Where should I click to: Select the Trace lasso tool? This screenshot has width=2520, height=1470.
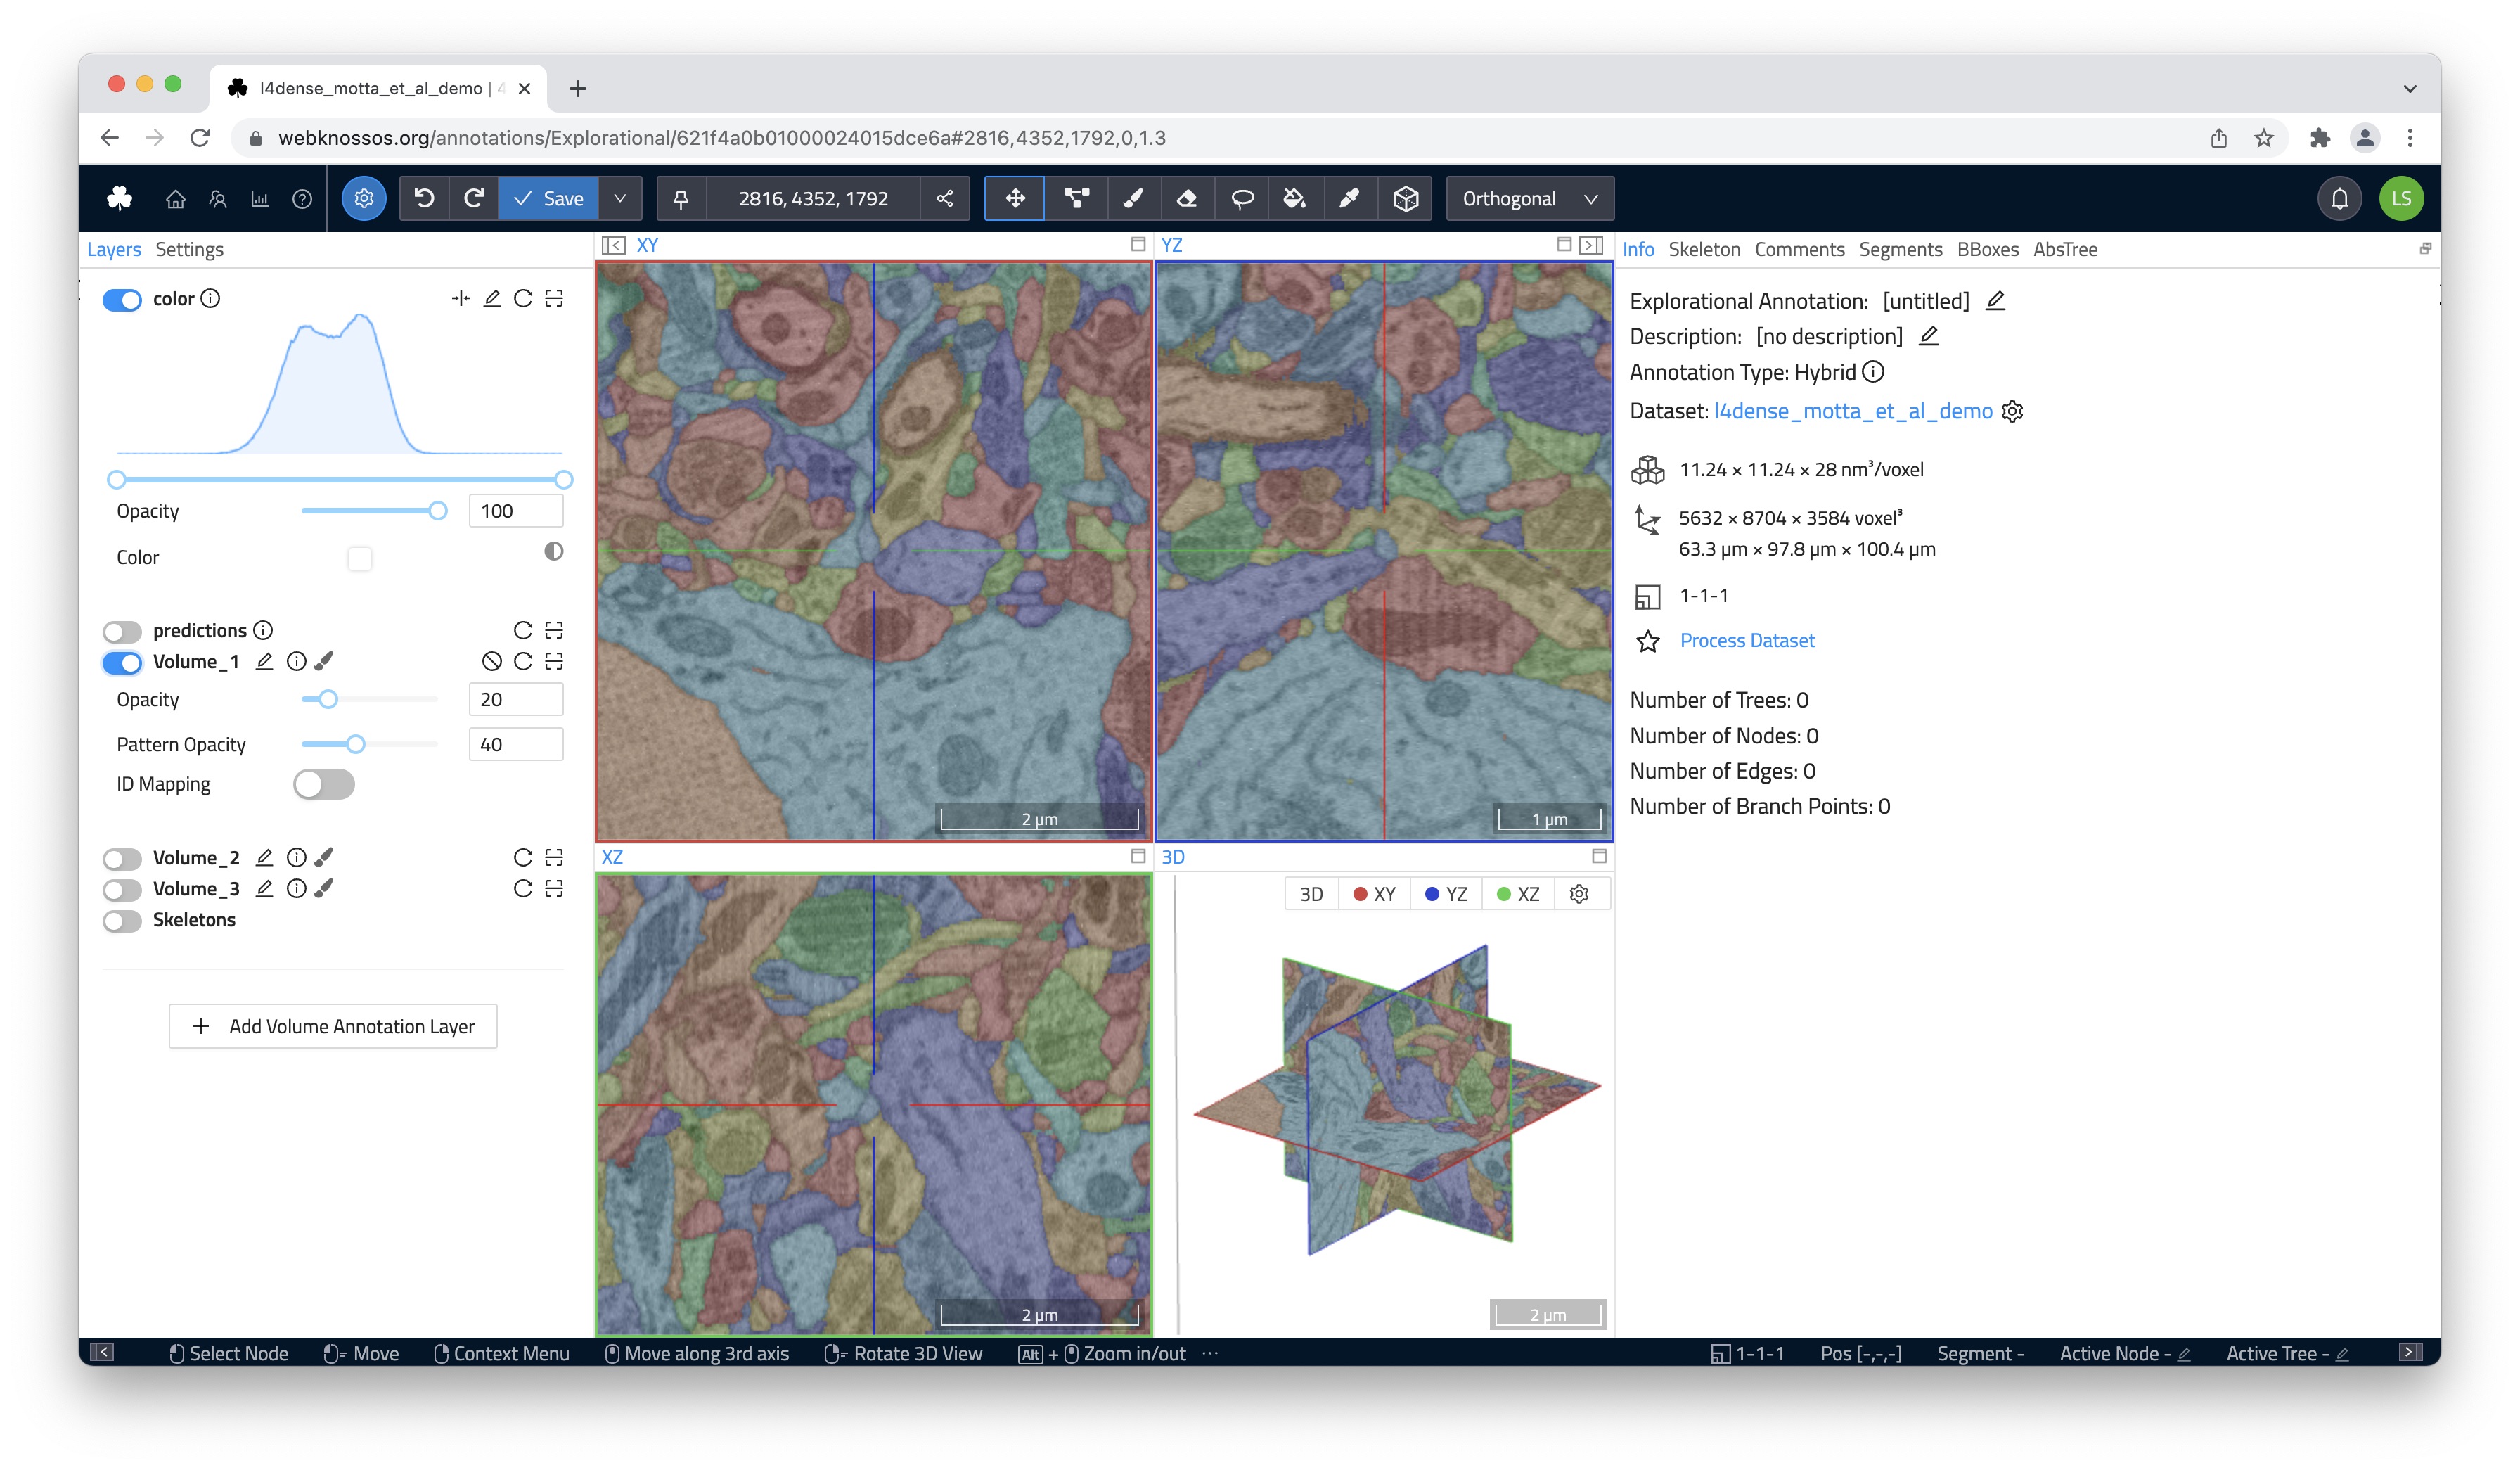[x=1242, y=198]
